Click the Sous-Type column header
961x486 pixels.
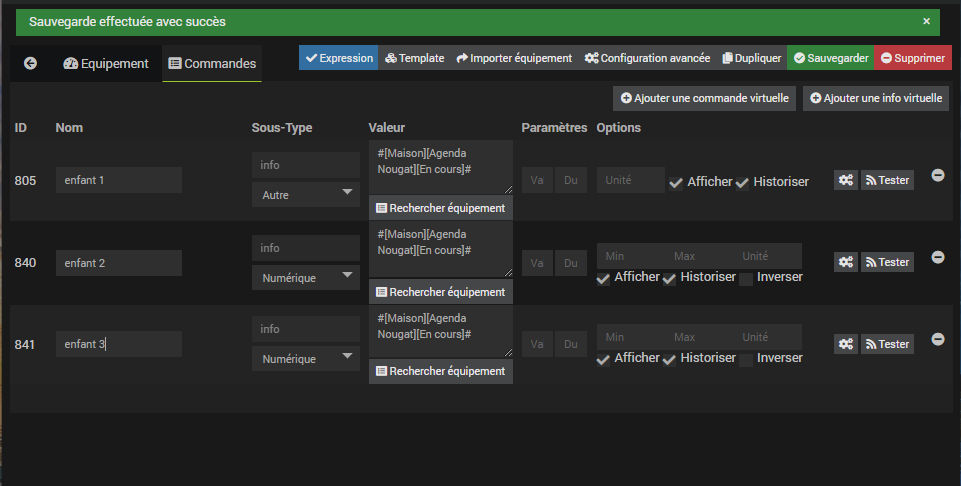[282, 127]
